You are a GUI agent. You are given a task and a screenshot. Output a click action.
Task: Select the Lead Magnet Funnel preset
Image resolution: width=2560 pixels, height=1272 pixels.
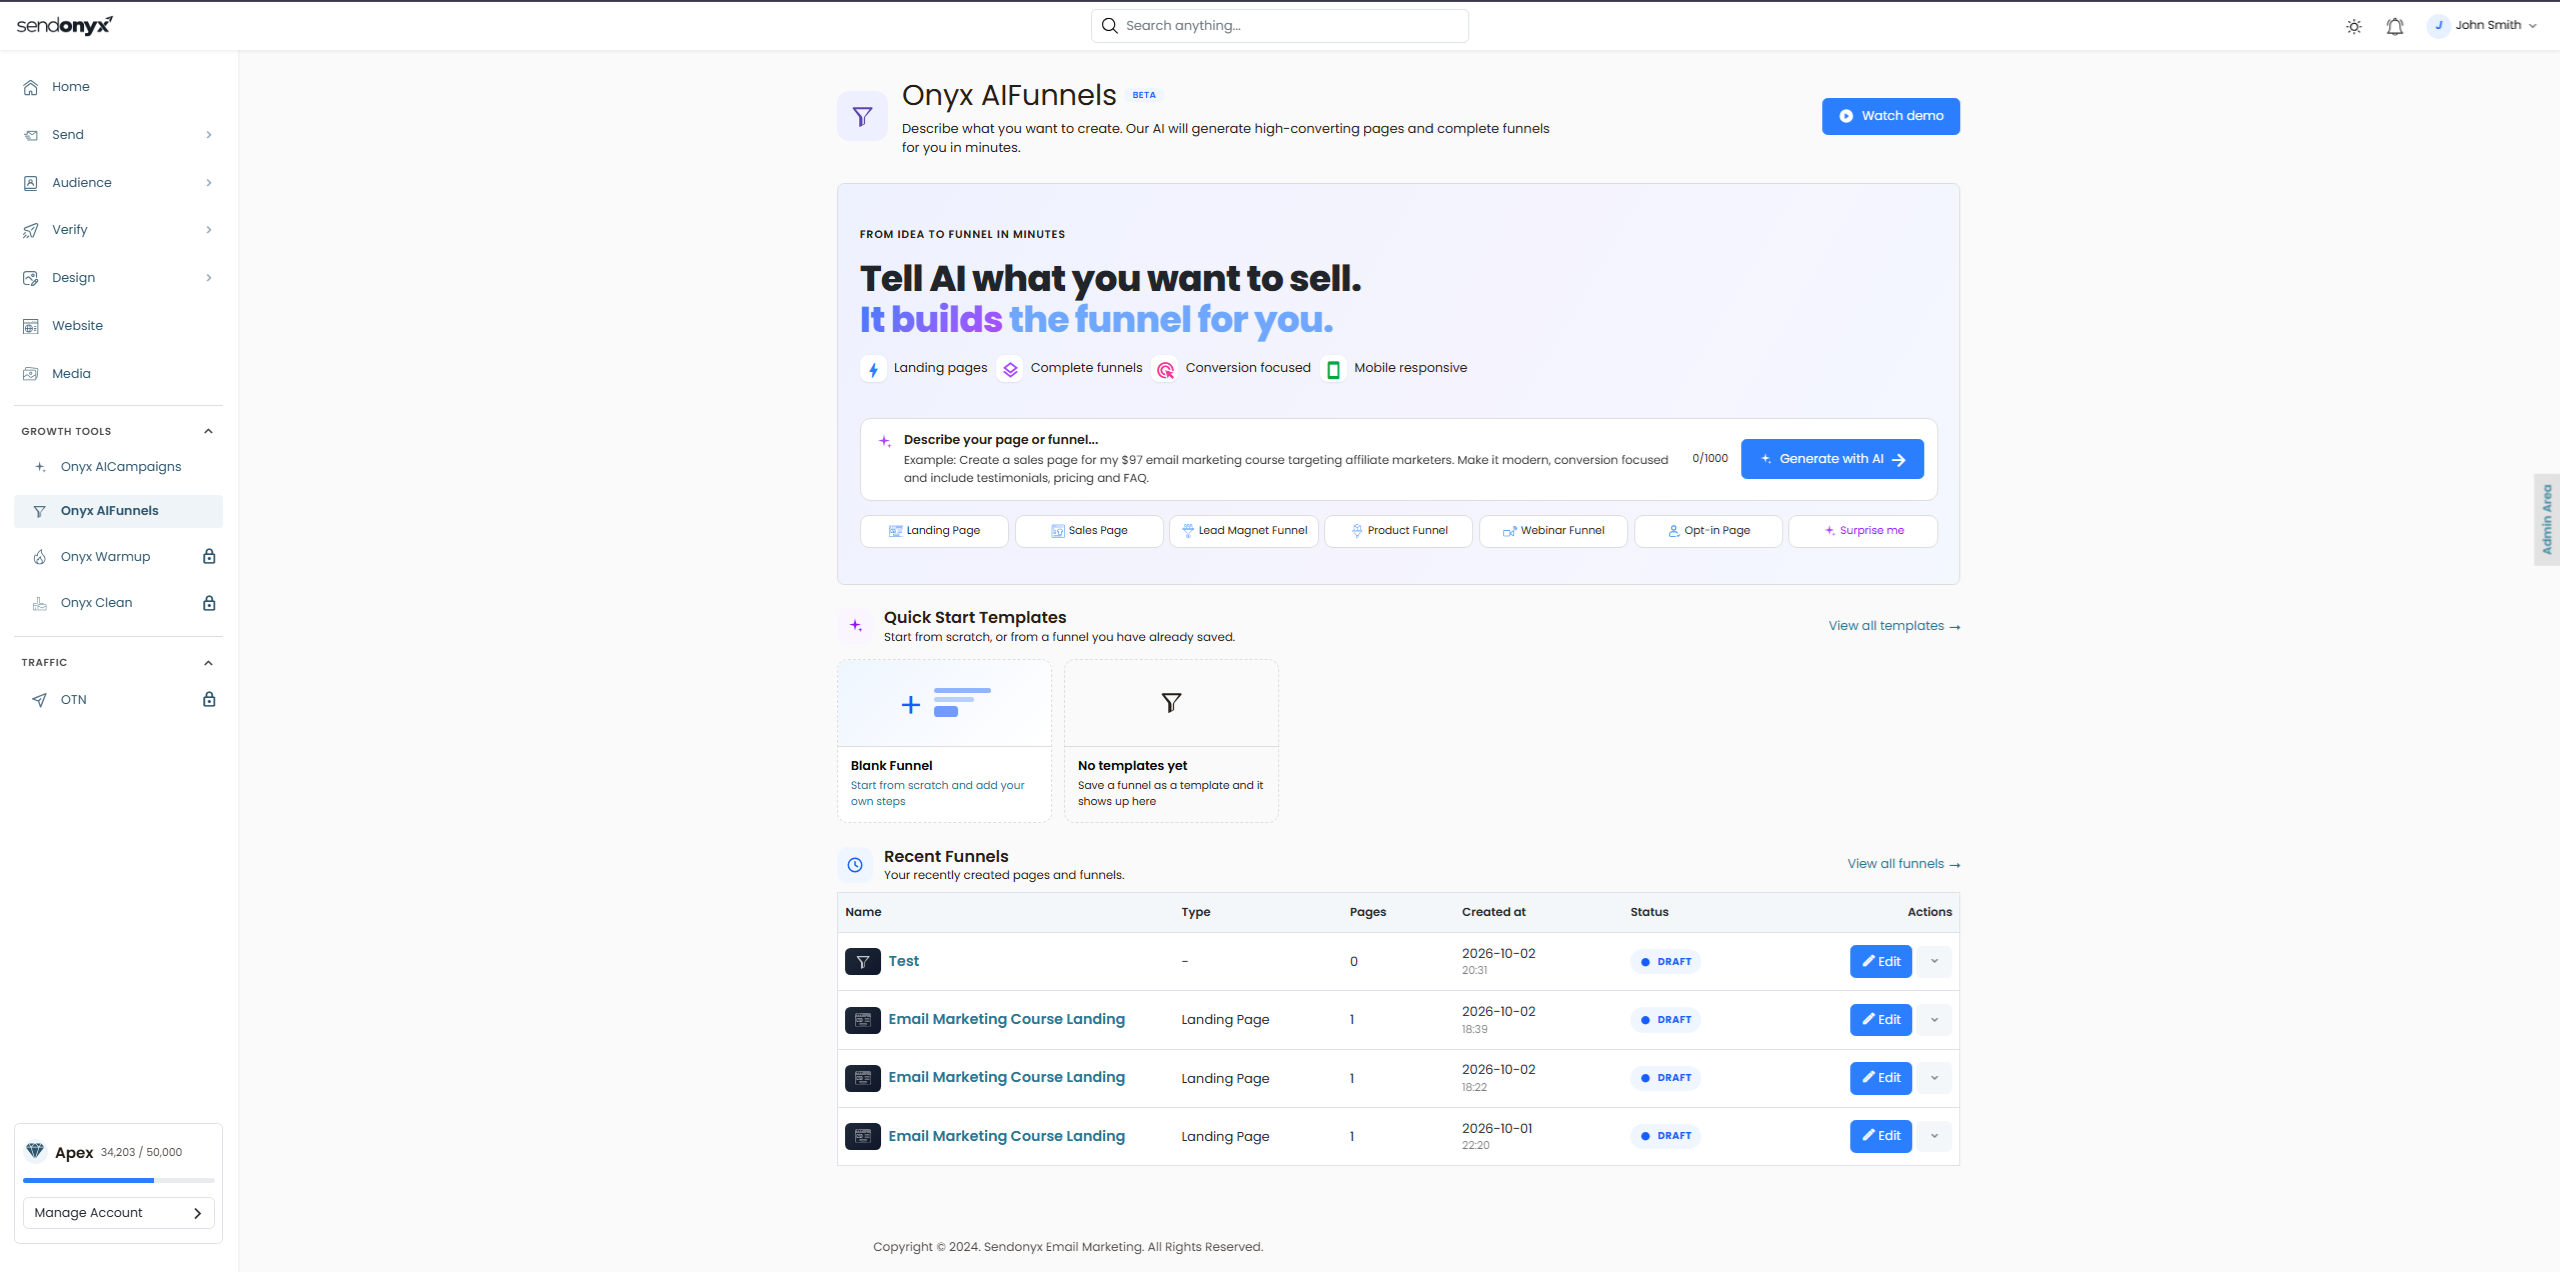1244,531
